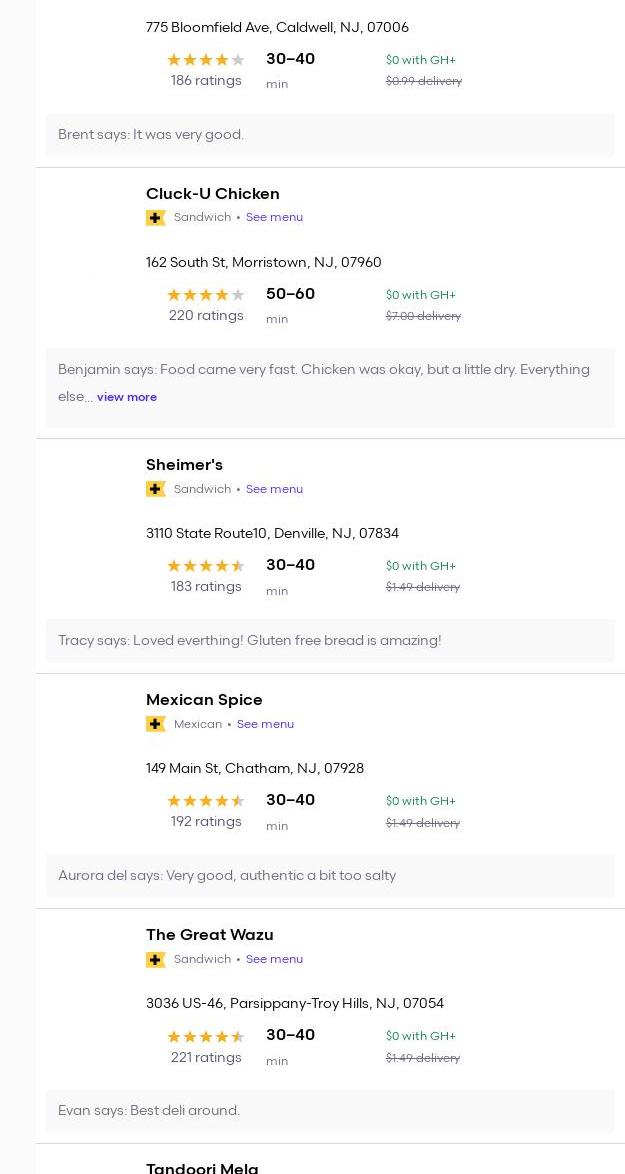Screen dimensions: 625x1174
Task: Open the Cluck-U Chicken restaurant page
Action: pyautogui.click(x=213, y=194)
